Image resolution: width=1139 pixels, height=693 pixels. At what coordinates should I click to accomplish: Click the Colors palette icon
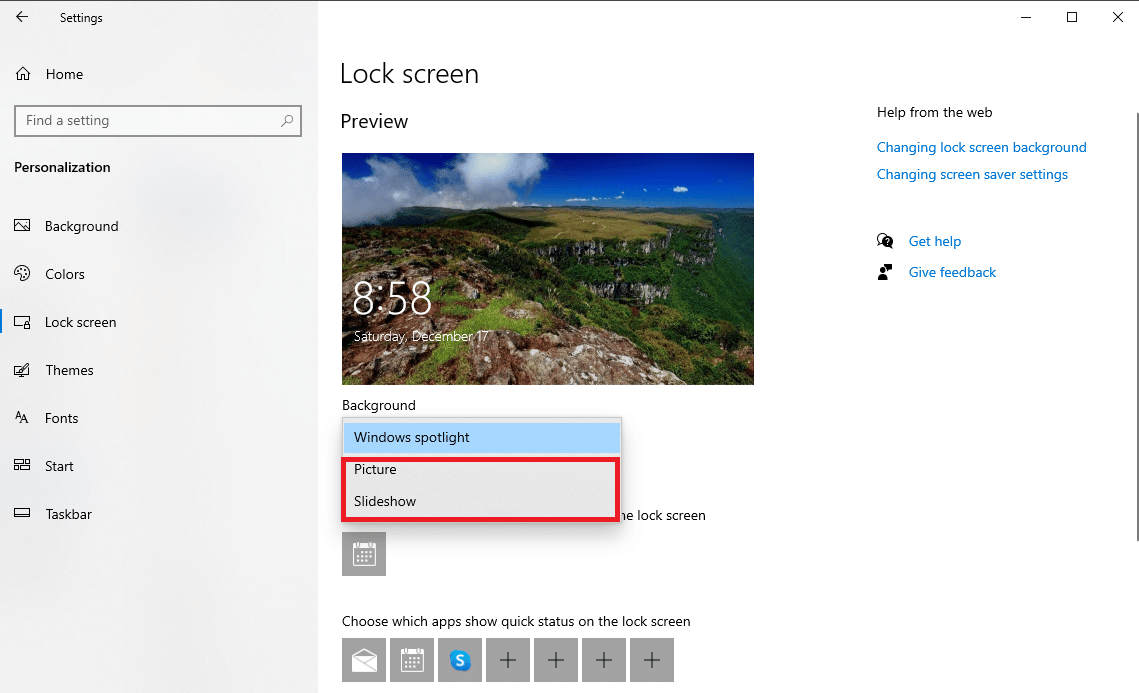click(x=22, y=273)
